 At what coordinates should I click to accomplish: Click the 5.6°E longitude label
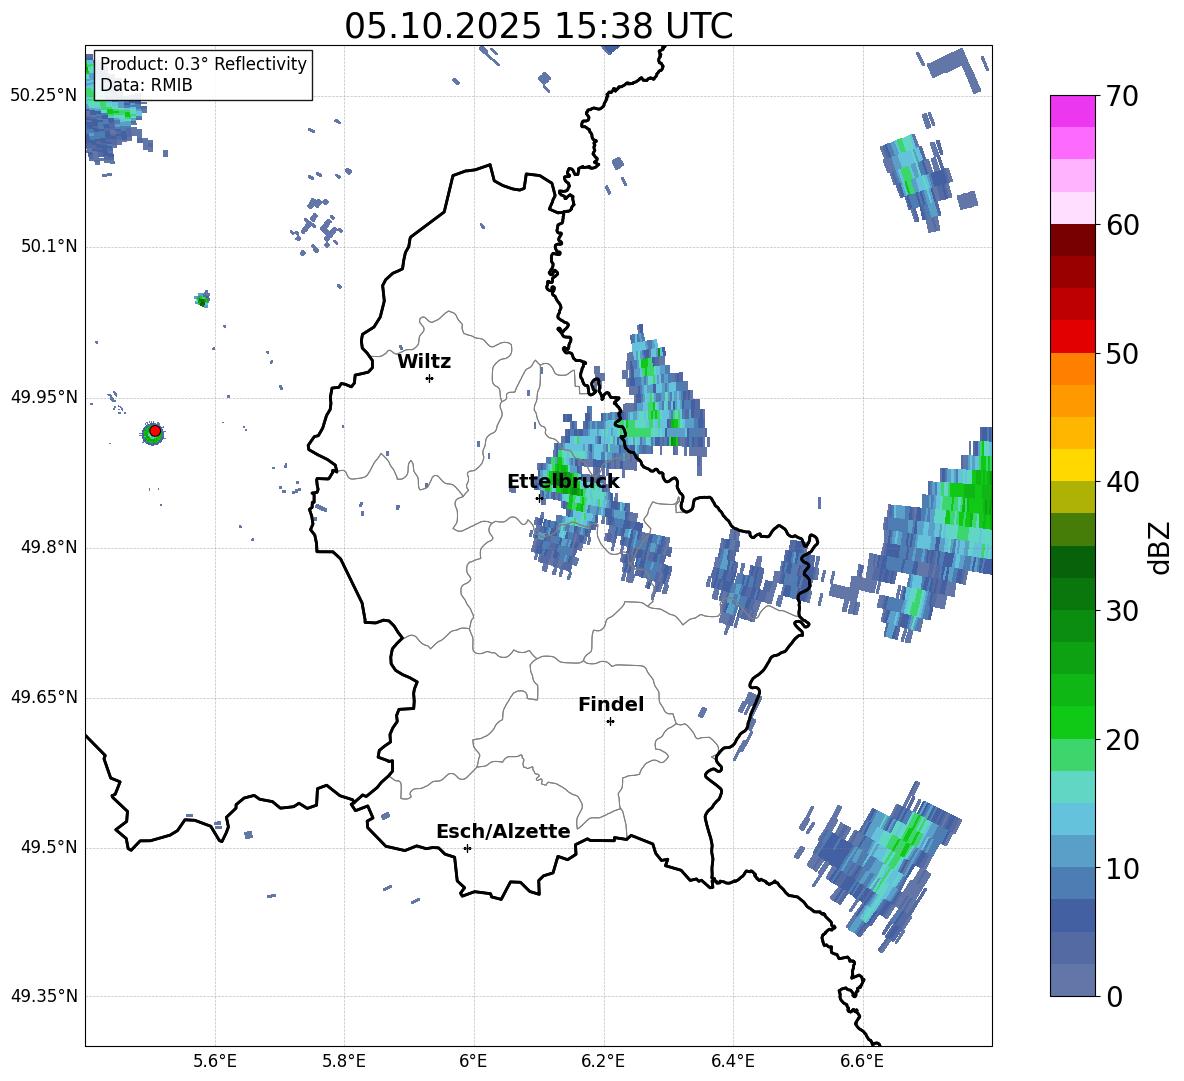click(214, 1061)
